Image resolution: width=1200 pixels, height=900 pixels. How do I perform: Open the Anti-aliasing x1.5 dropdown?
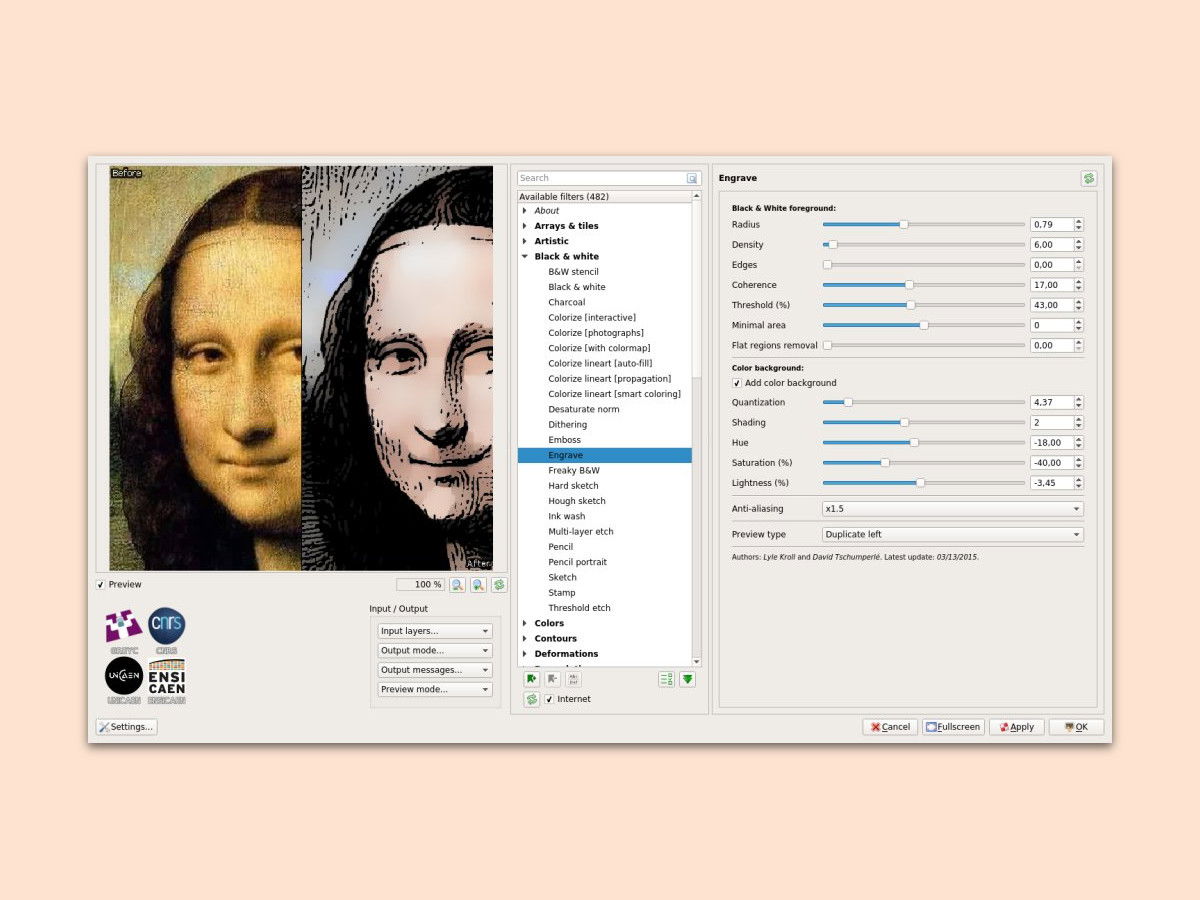(952, 509)
